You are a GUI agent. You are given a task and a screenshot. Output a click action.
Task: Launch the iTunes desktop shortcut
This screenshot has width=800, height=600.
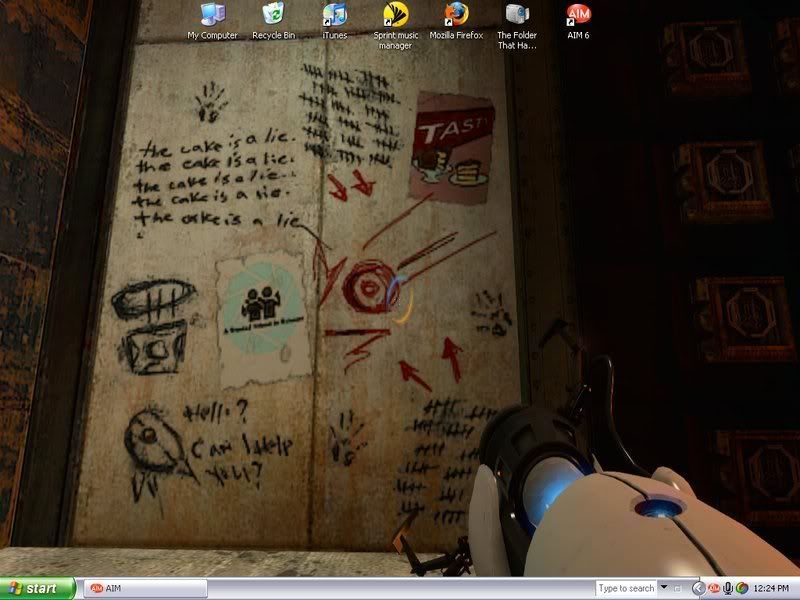tap(335, 21)
